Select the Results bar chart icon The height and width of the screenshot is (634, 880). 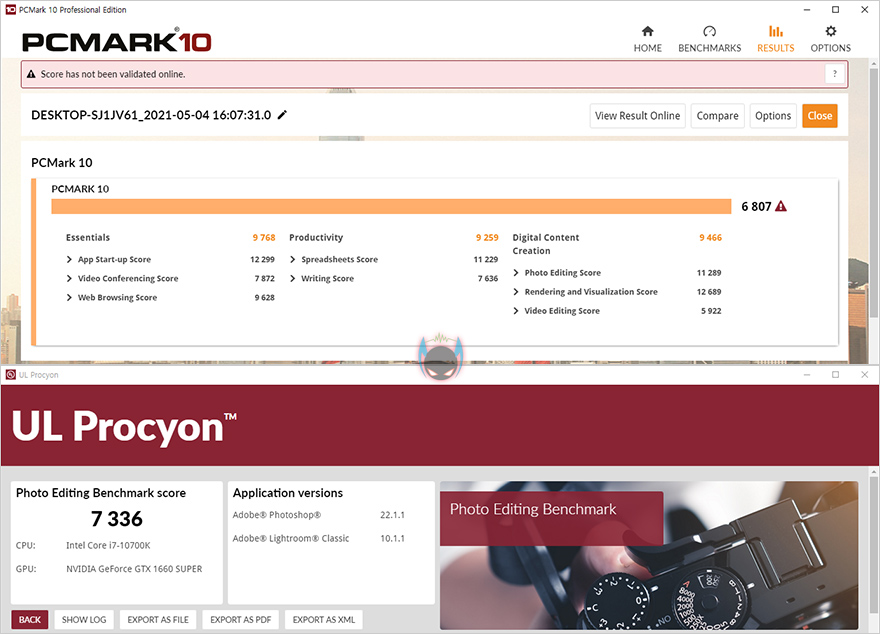coord(776,31)
